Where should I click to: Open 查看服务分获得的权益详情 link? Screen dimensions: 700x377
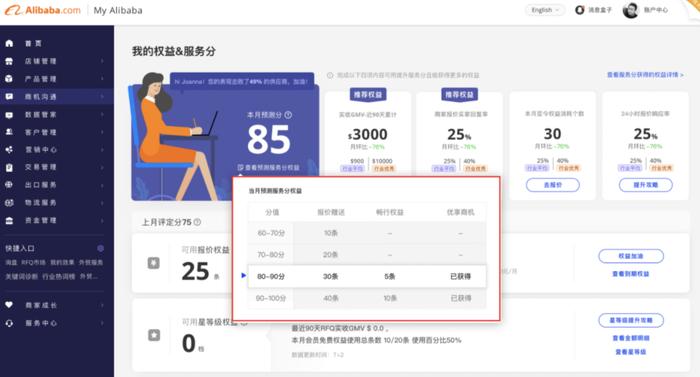point(645,75)
